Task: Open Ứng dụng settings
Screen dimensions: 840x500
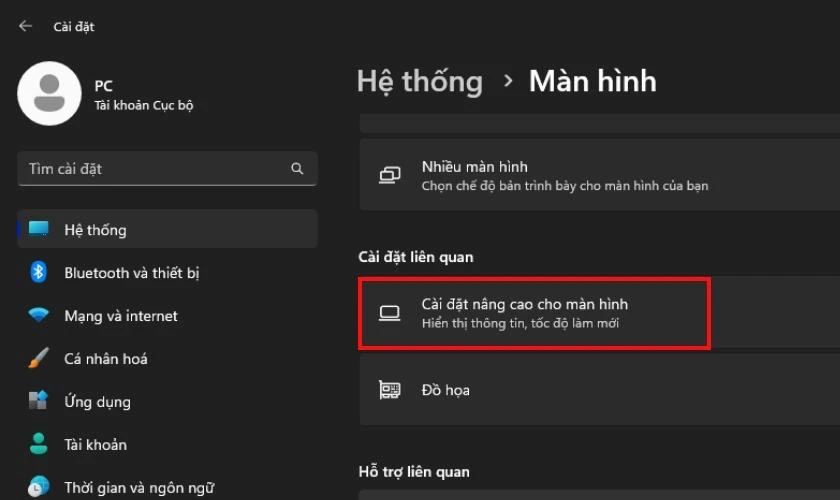Action: [x=168, y=401]
